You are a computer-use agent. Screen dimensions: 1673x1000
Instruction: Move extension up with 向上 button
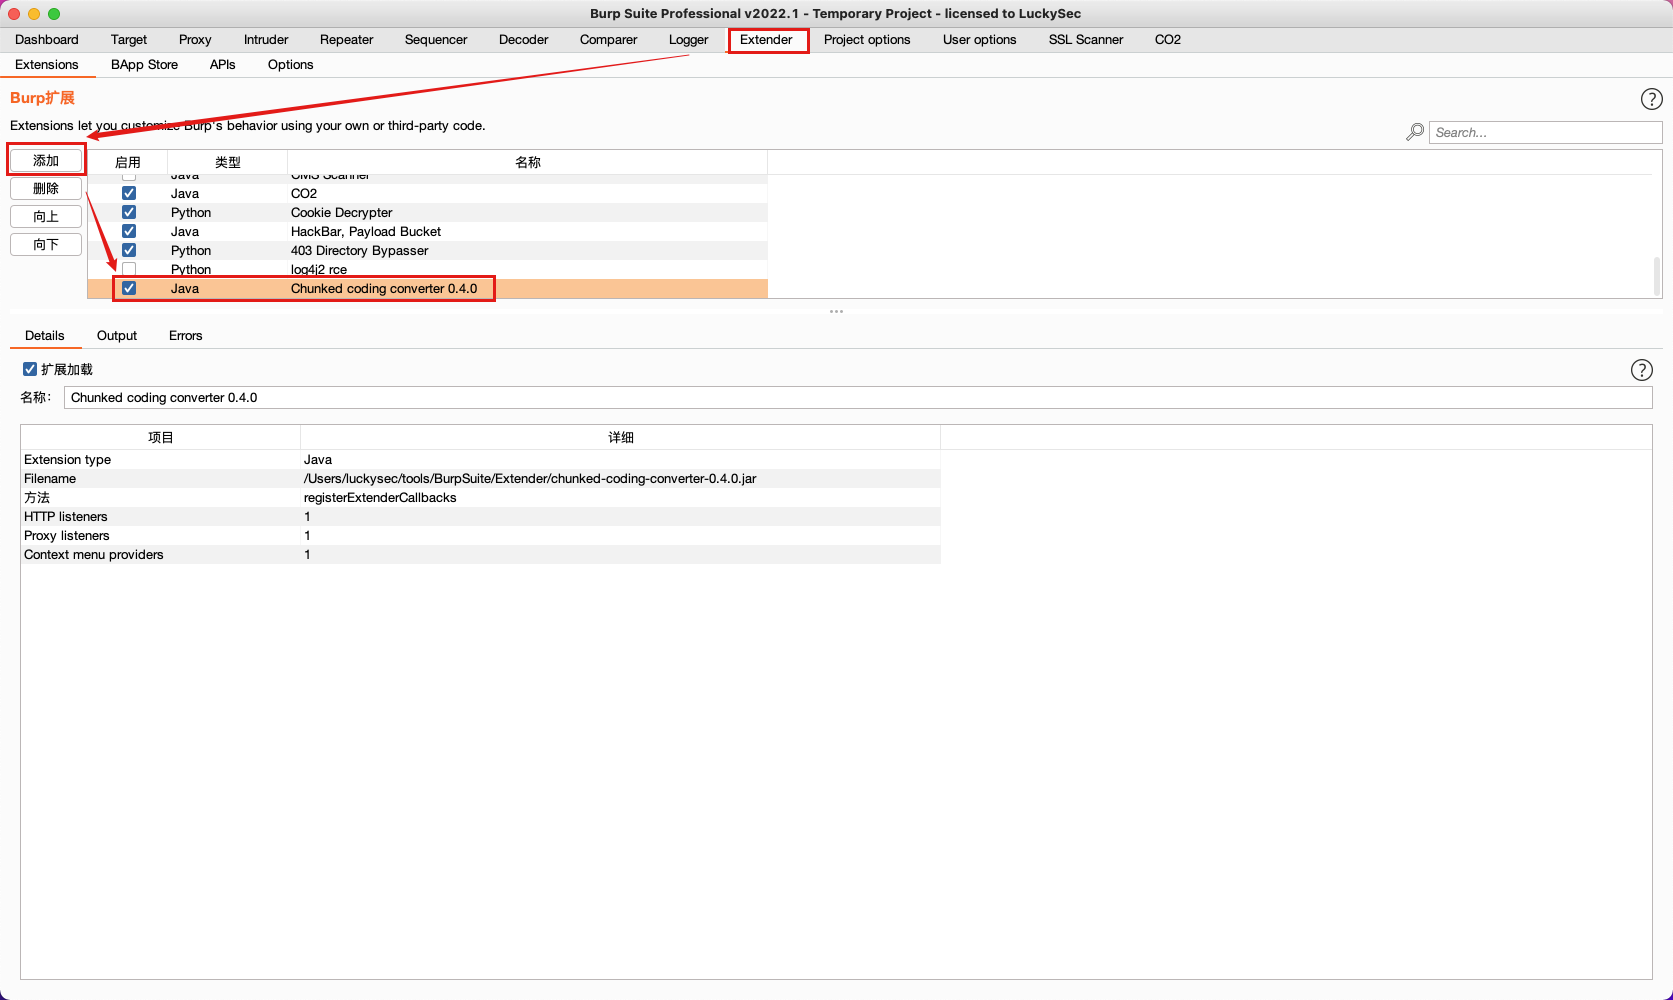point(46,216)
